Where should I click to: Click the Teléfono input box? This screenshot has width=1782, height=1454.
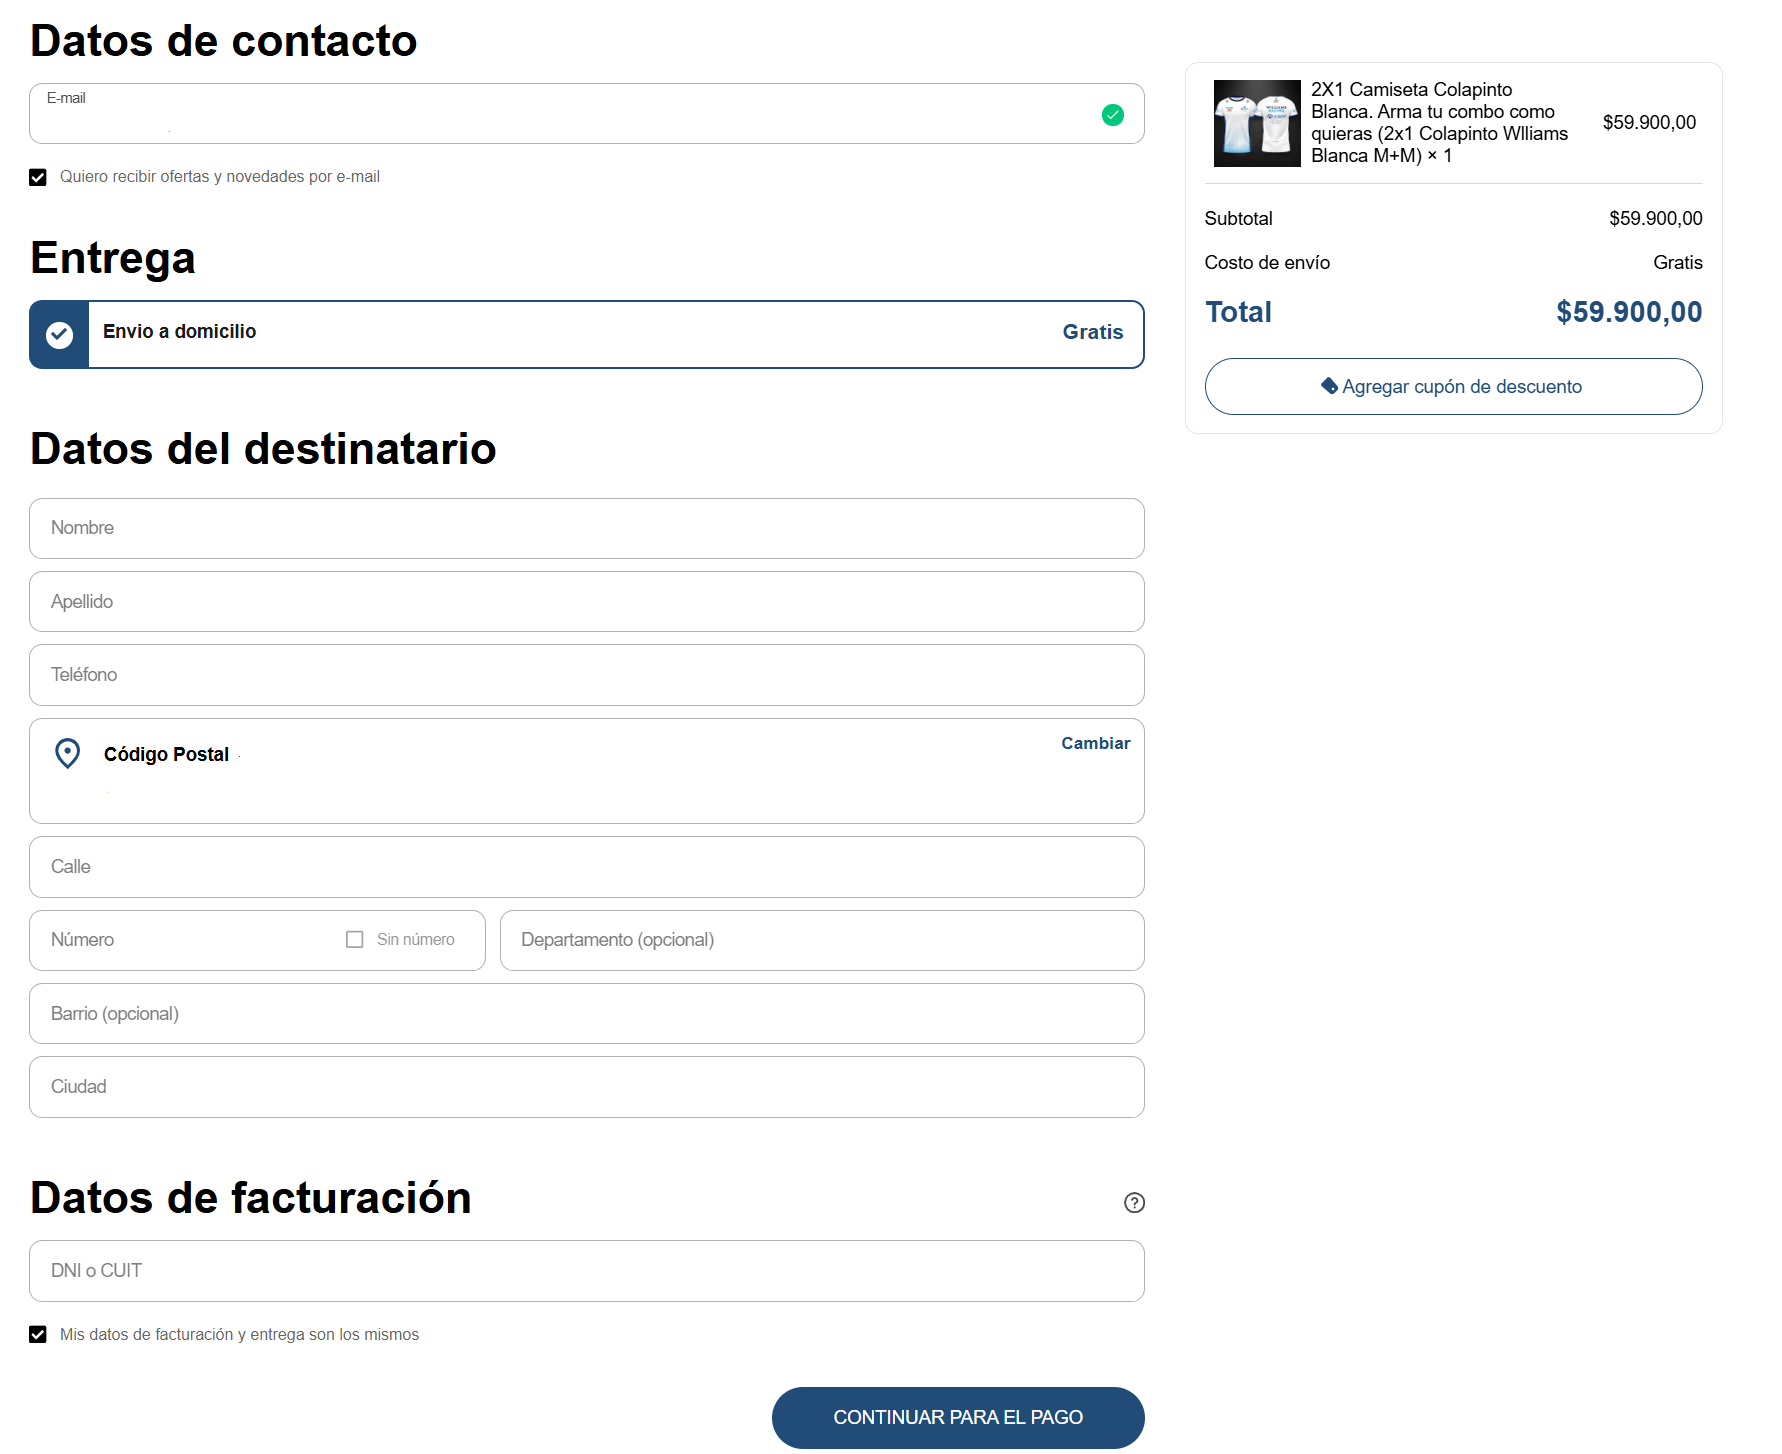(x=586, y=675)
